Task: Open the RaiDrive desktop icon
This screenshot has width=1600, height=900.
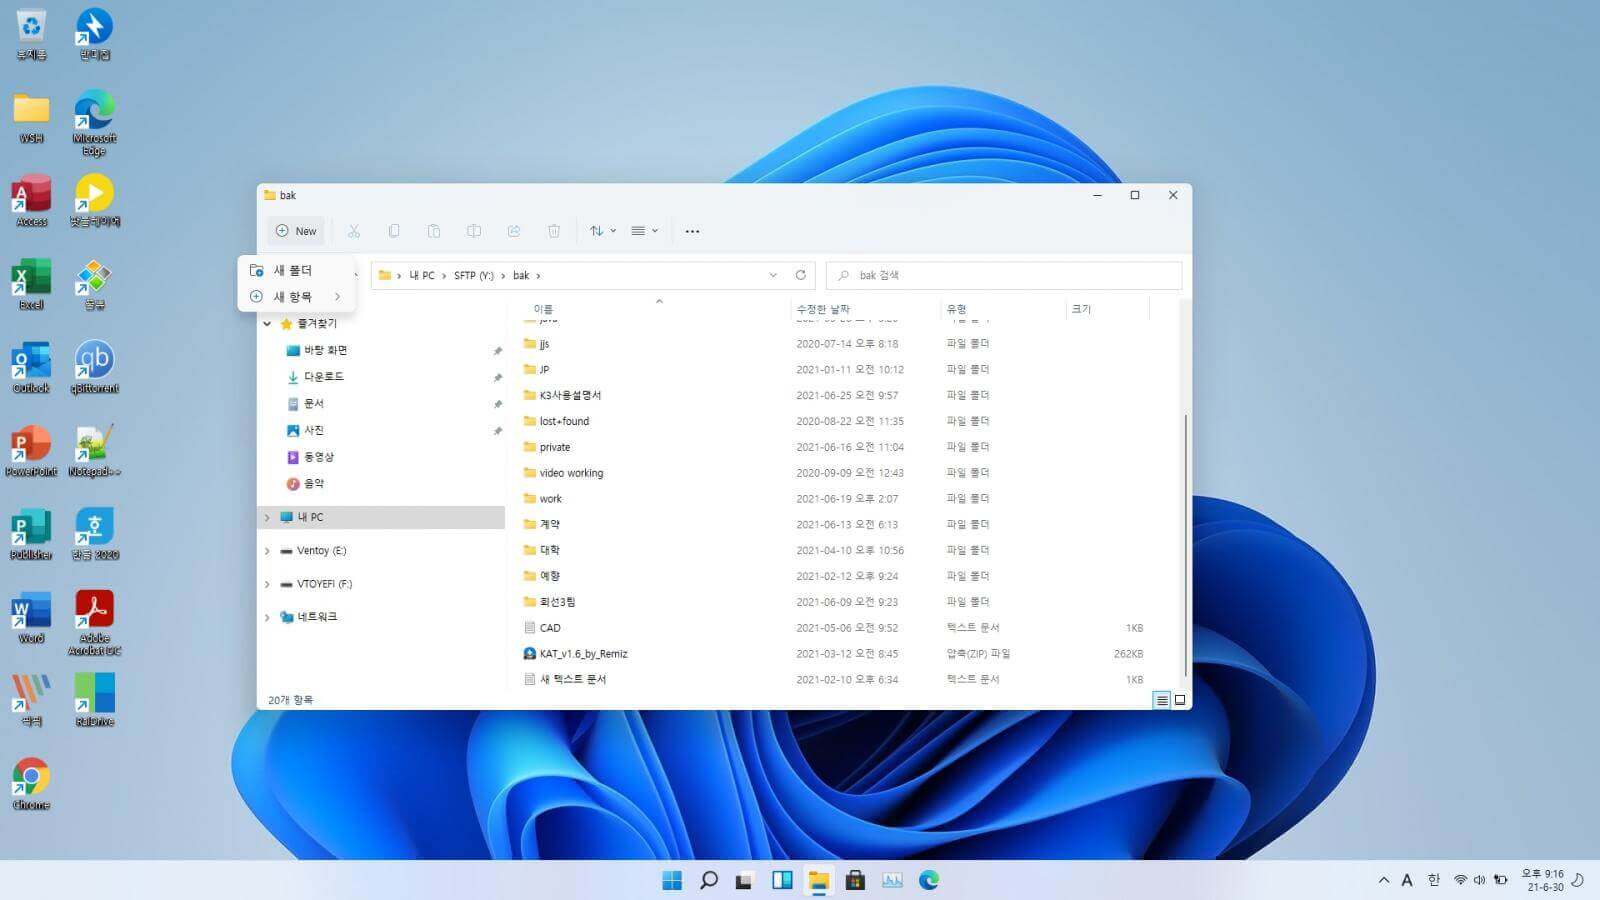Action: point(94,700)
